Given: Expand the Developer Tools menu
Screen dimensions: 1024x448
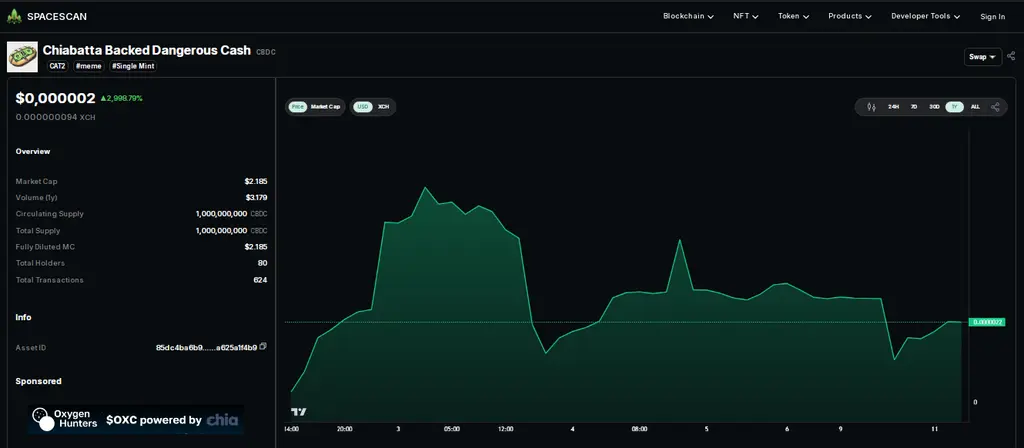Looking at the screenshot, I should coord(925,16).
